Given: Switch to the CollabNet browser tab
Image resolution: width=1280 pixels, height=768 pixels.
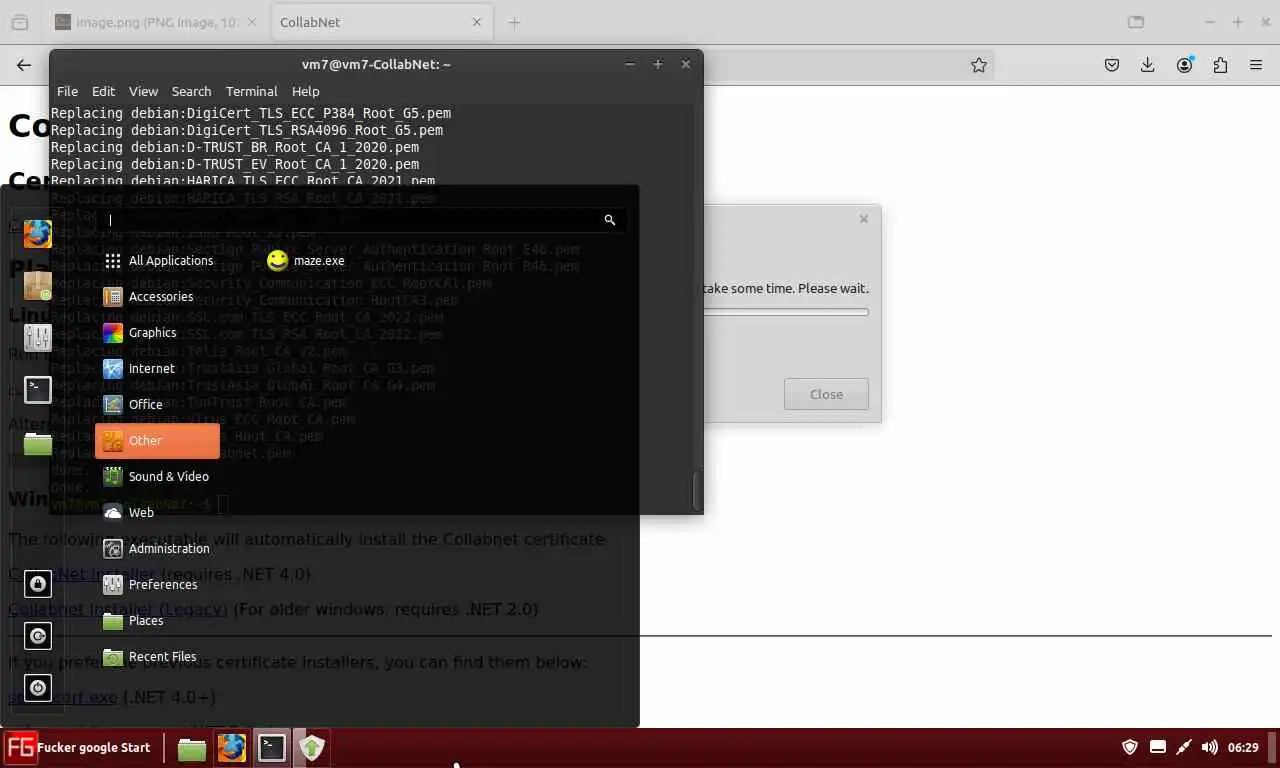Looking at the screenshot, I should (x=382, y=22).
